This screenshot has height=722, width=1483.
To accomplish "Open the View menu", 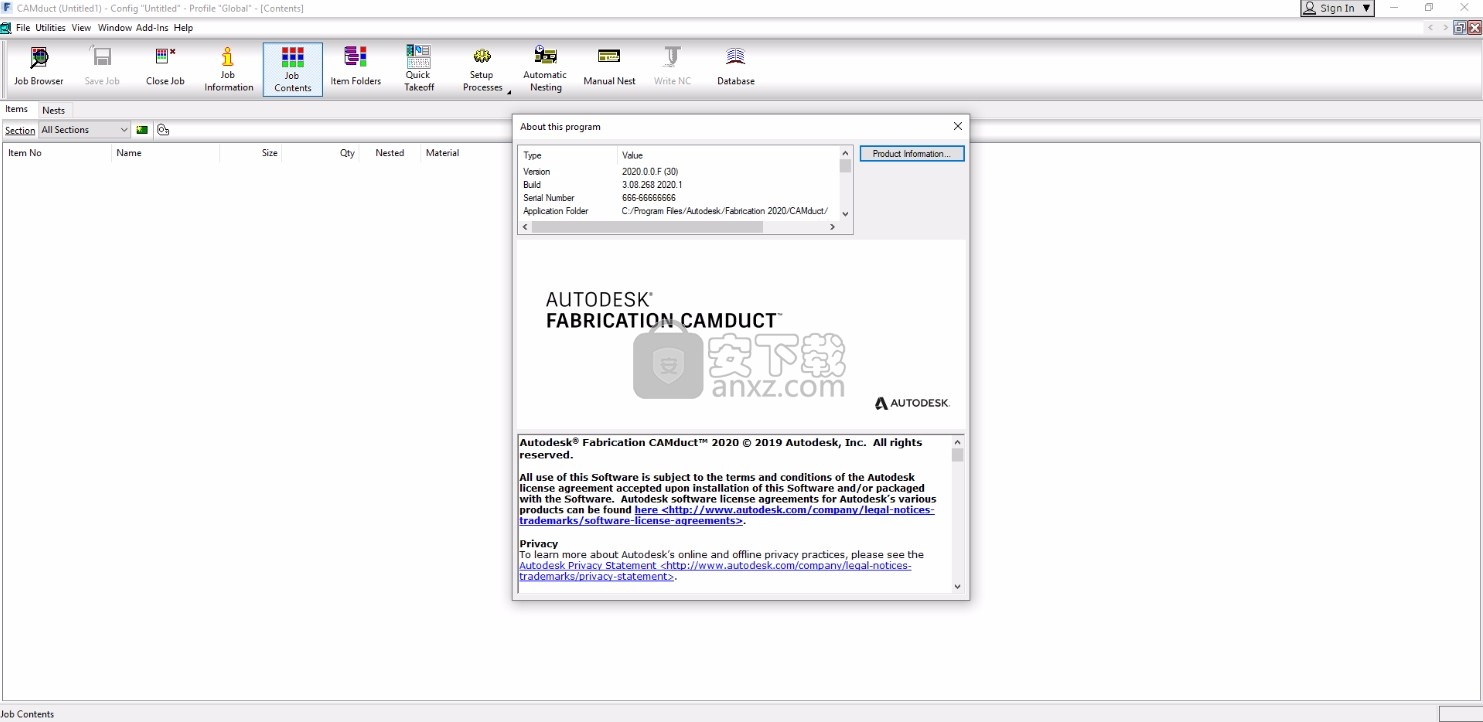I will click(81, 28).
